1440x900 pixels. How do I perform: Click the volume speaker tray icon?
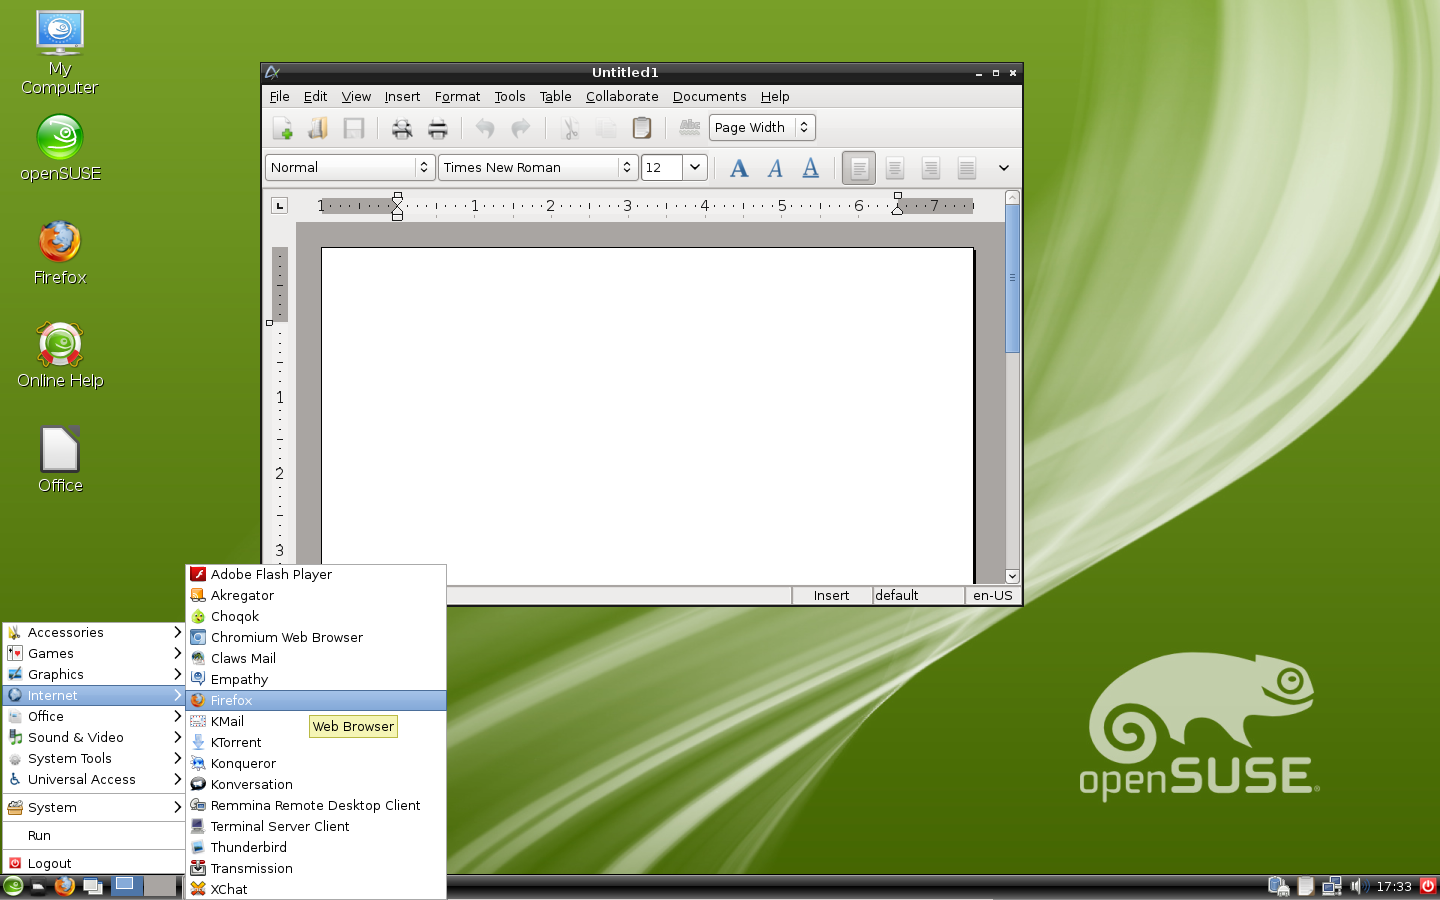click(x=1358, y=886)
